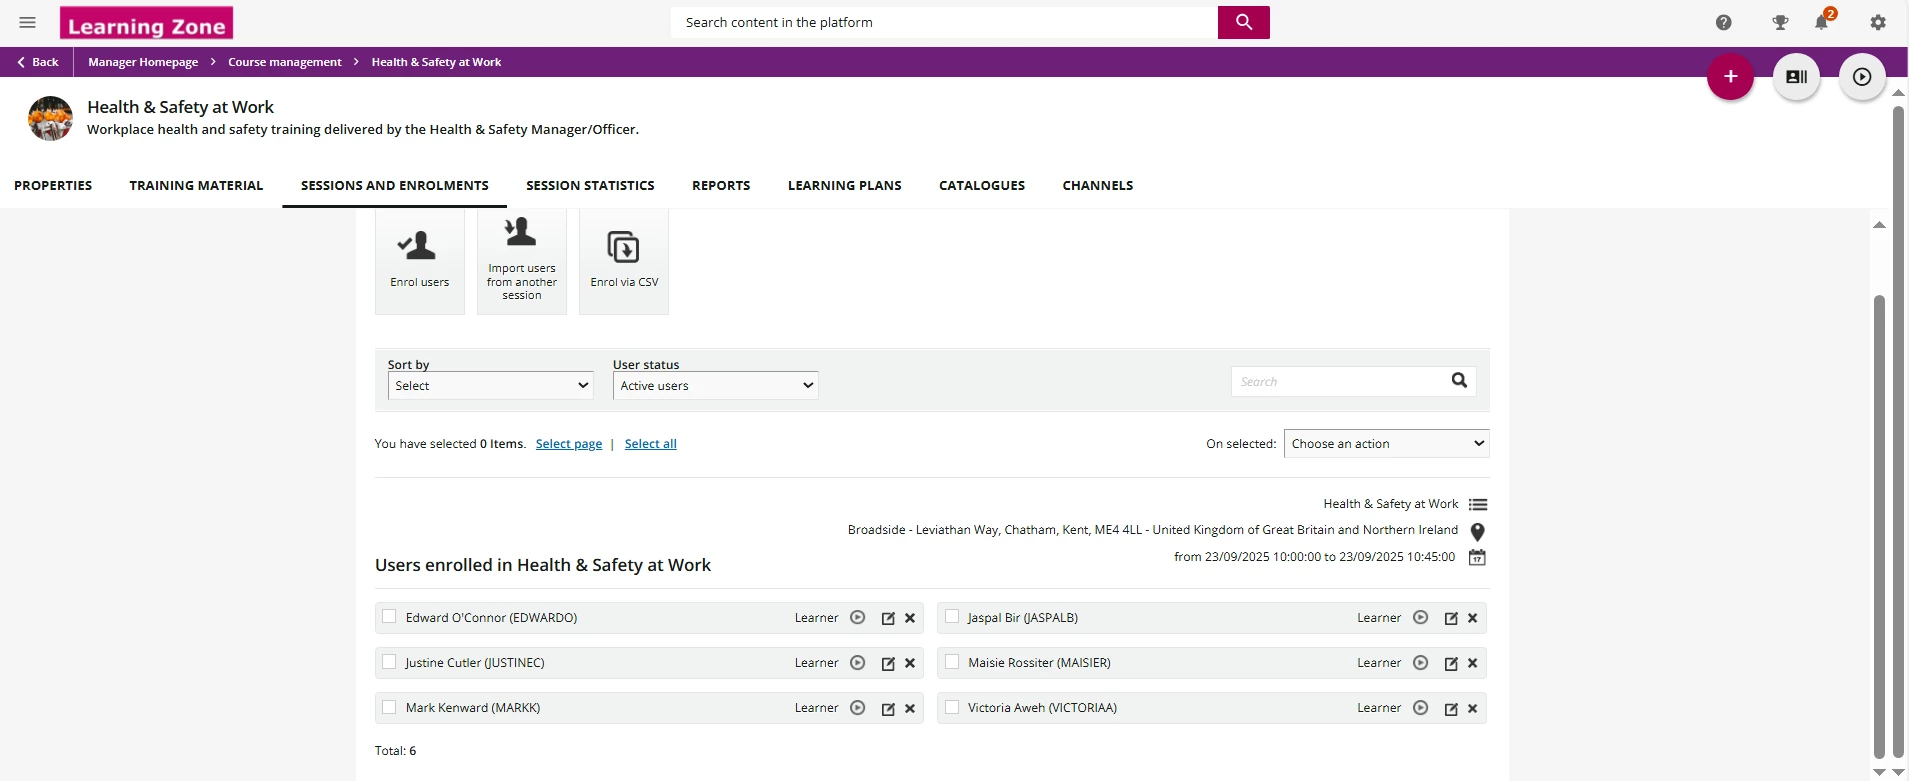Open the notifications bell
The image size is (1909, 781).
tap(1822, 22)
